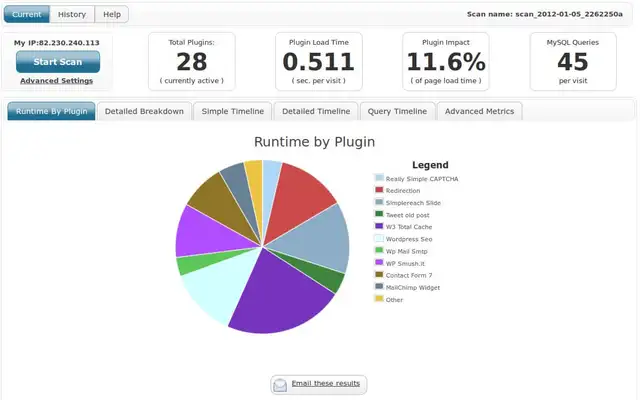This screenshot has width=640, height=400.
Task: Open Advanced Settings link
Action: (x=57, y=81)
